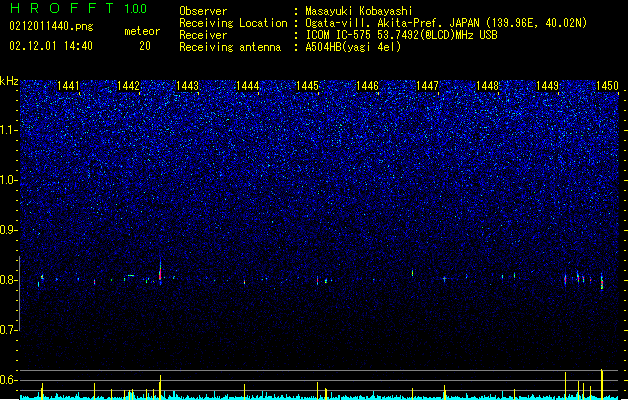Click the name Masayuki Kobayashi

[359, 11]
